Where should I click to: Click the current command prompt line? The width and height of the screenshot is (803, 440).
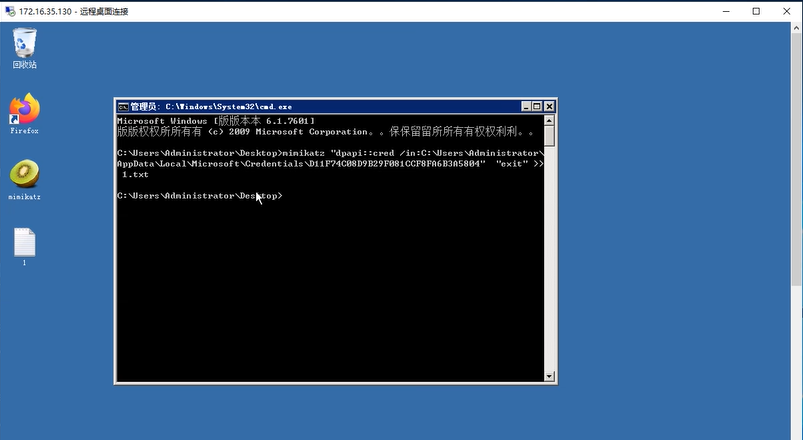[200, 196]
